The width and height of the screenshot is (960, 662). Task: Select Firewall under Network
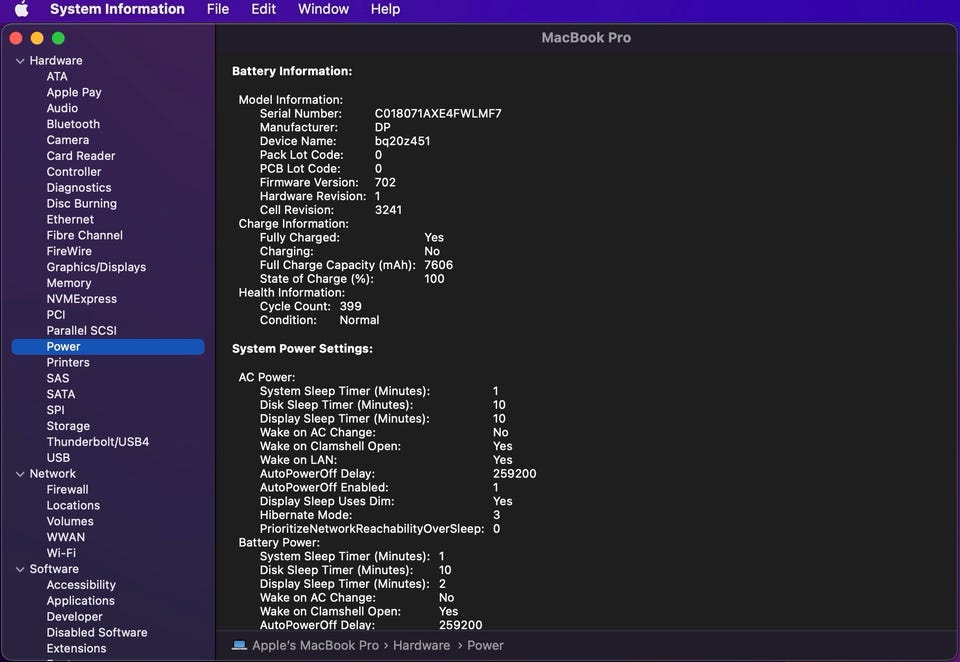(x=67, y=490)
